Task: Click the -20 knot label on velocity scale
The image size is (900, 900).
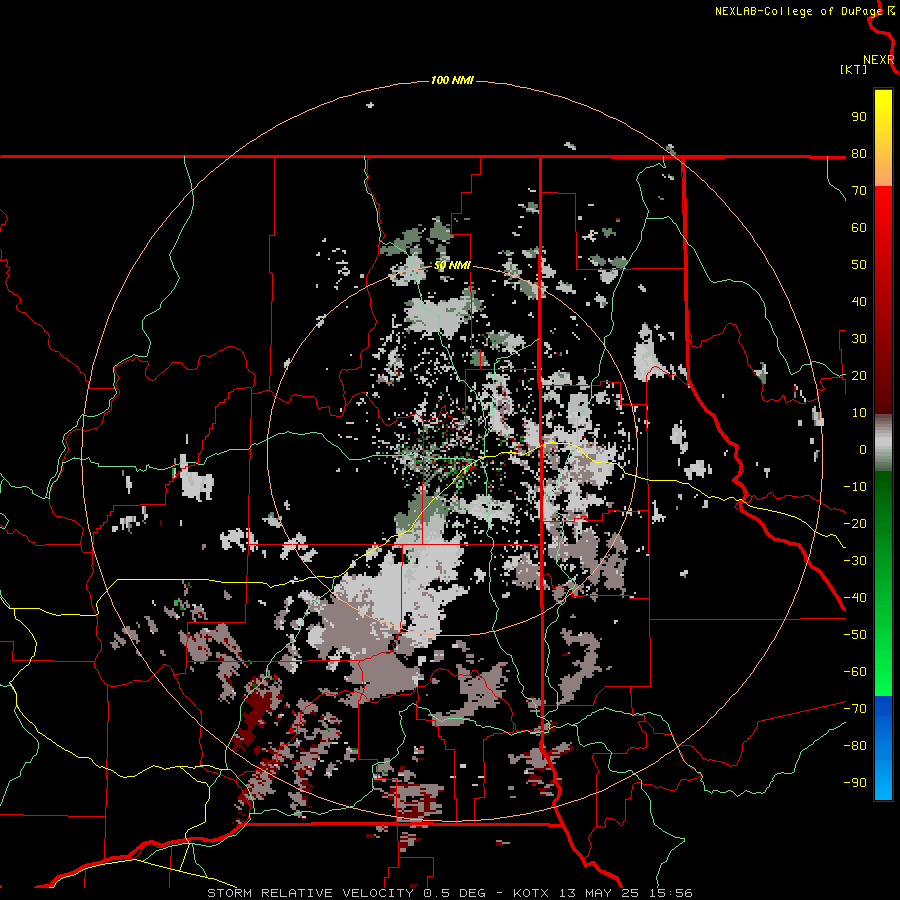Action: click(x=855, y=524)
